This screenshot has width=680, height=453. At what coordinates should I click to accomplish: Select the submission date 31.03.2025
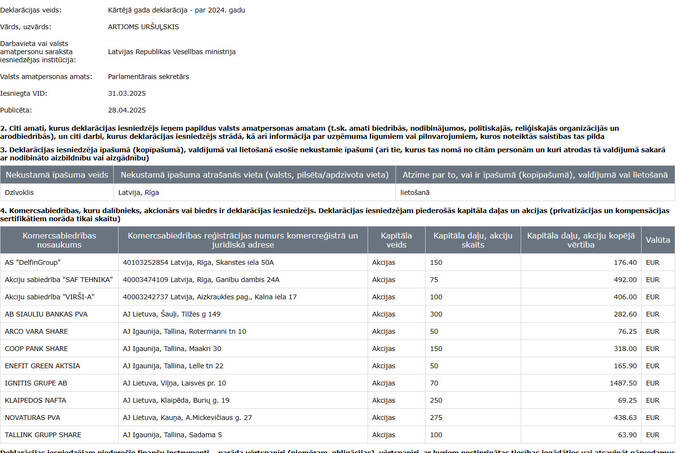click(x=127, y=93)
